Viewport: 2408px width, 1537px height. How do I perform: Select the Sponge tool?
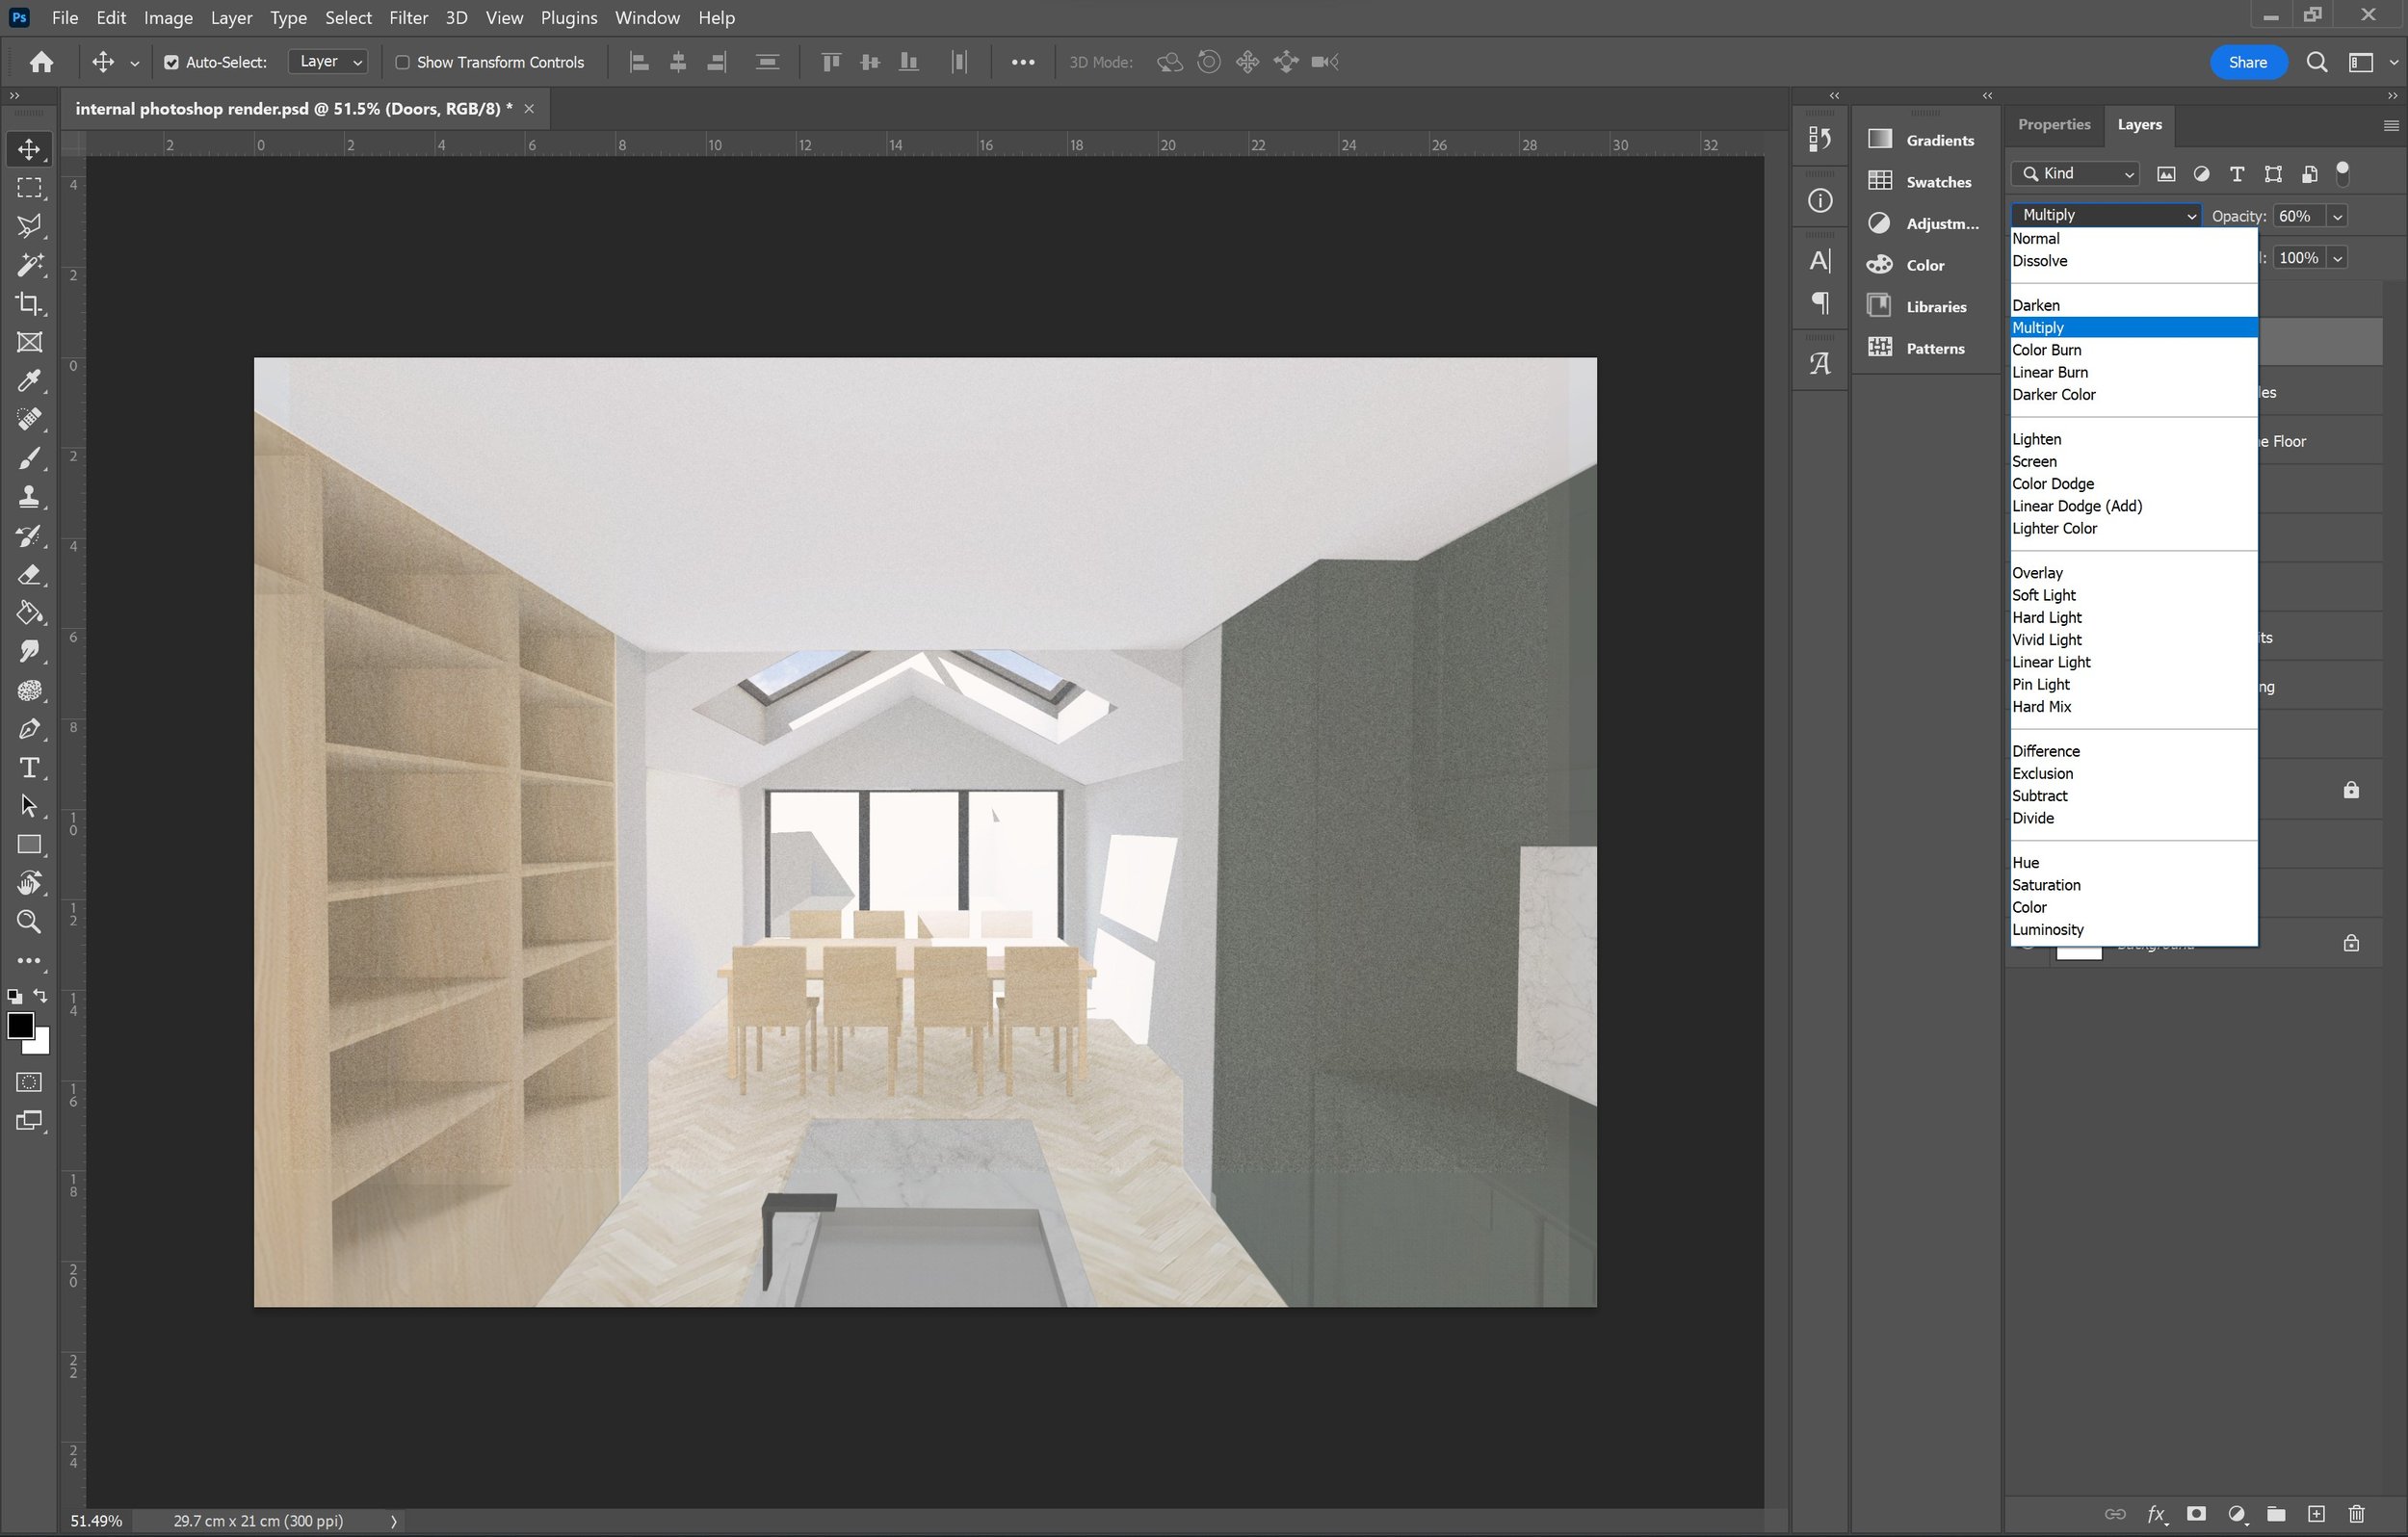coord(29,690)
